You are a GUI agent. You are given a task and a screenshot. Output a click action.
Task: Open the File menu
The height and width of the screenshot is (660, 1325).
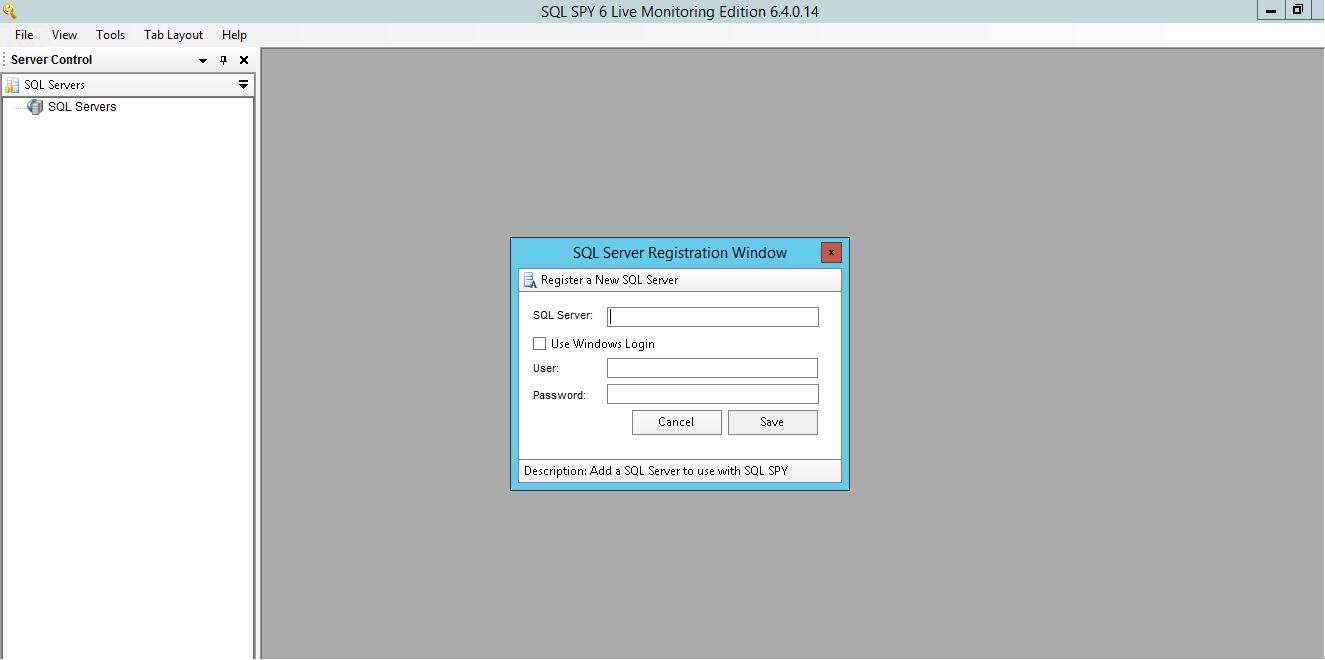24,35
